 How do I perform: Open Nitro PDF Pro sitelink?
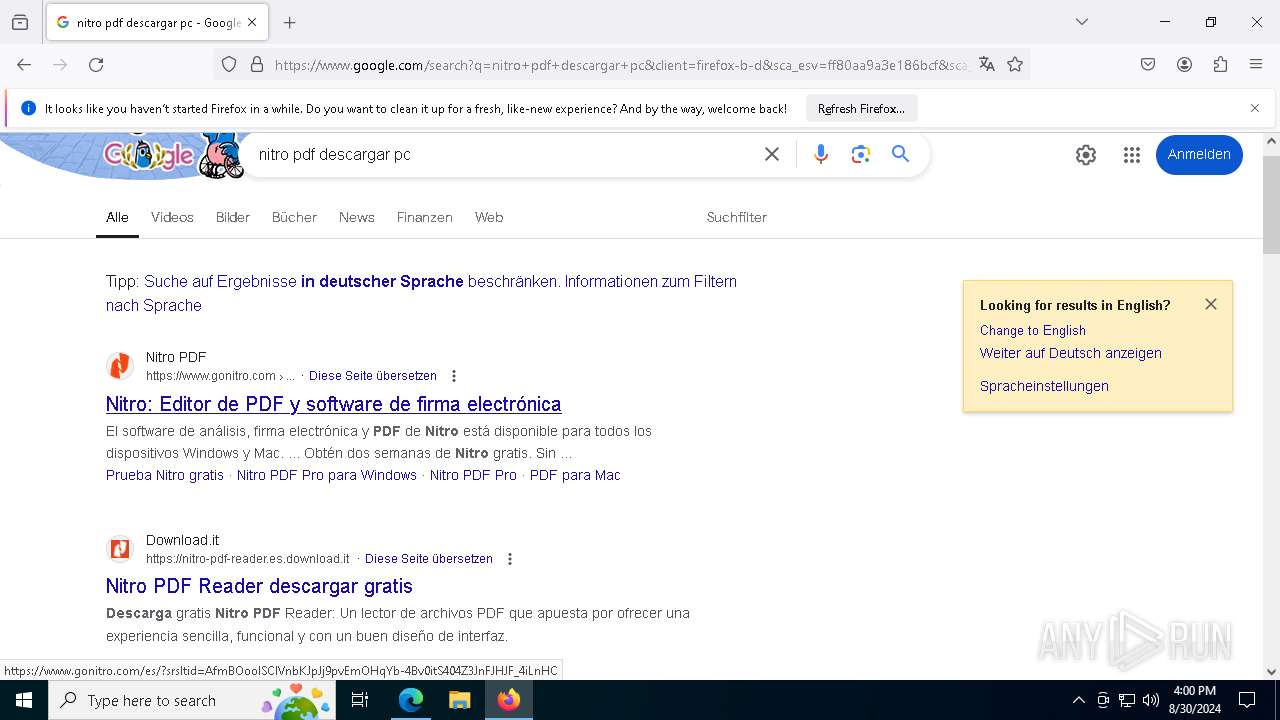click(x=473, y=475)
